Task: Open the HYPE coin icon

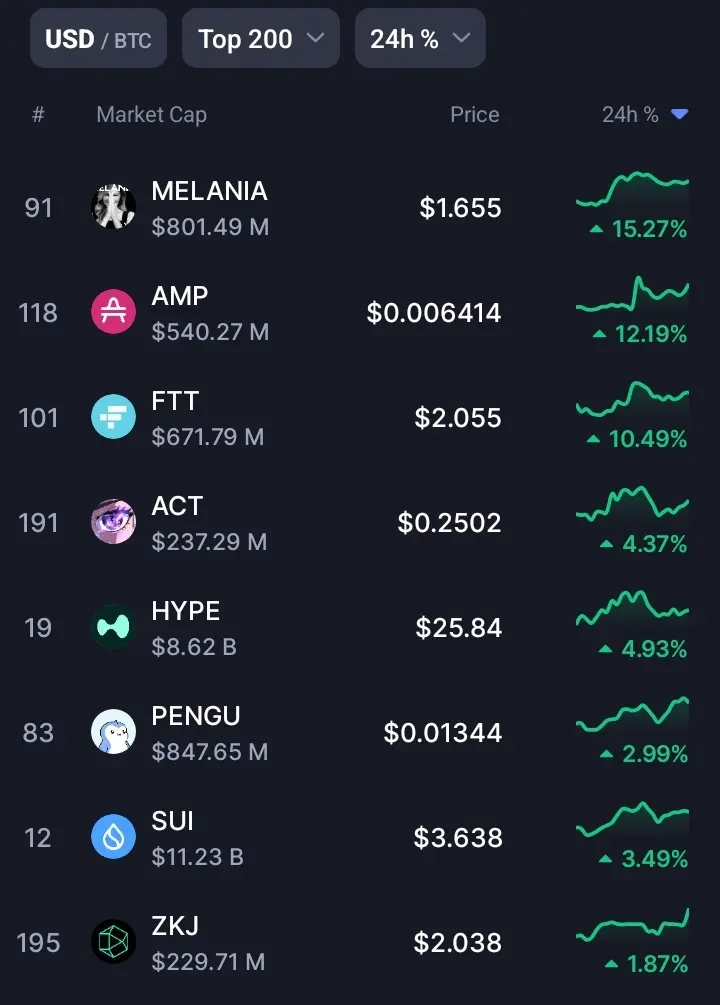Action: click(x=113, y=627)
